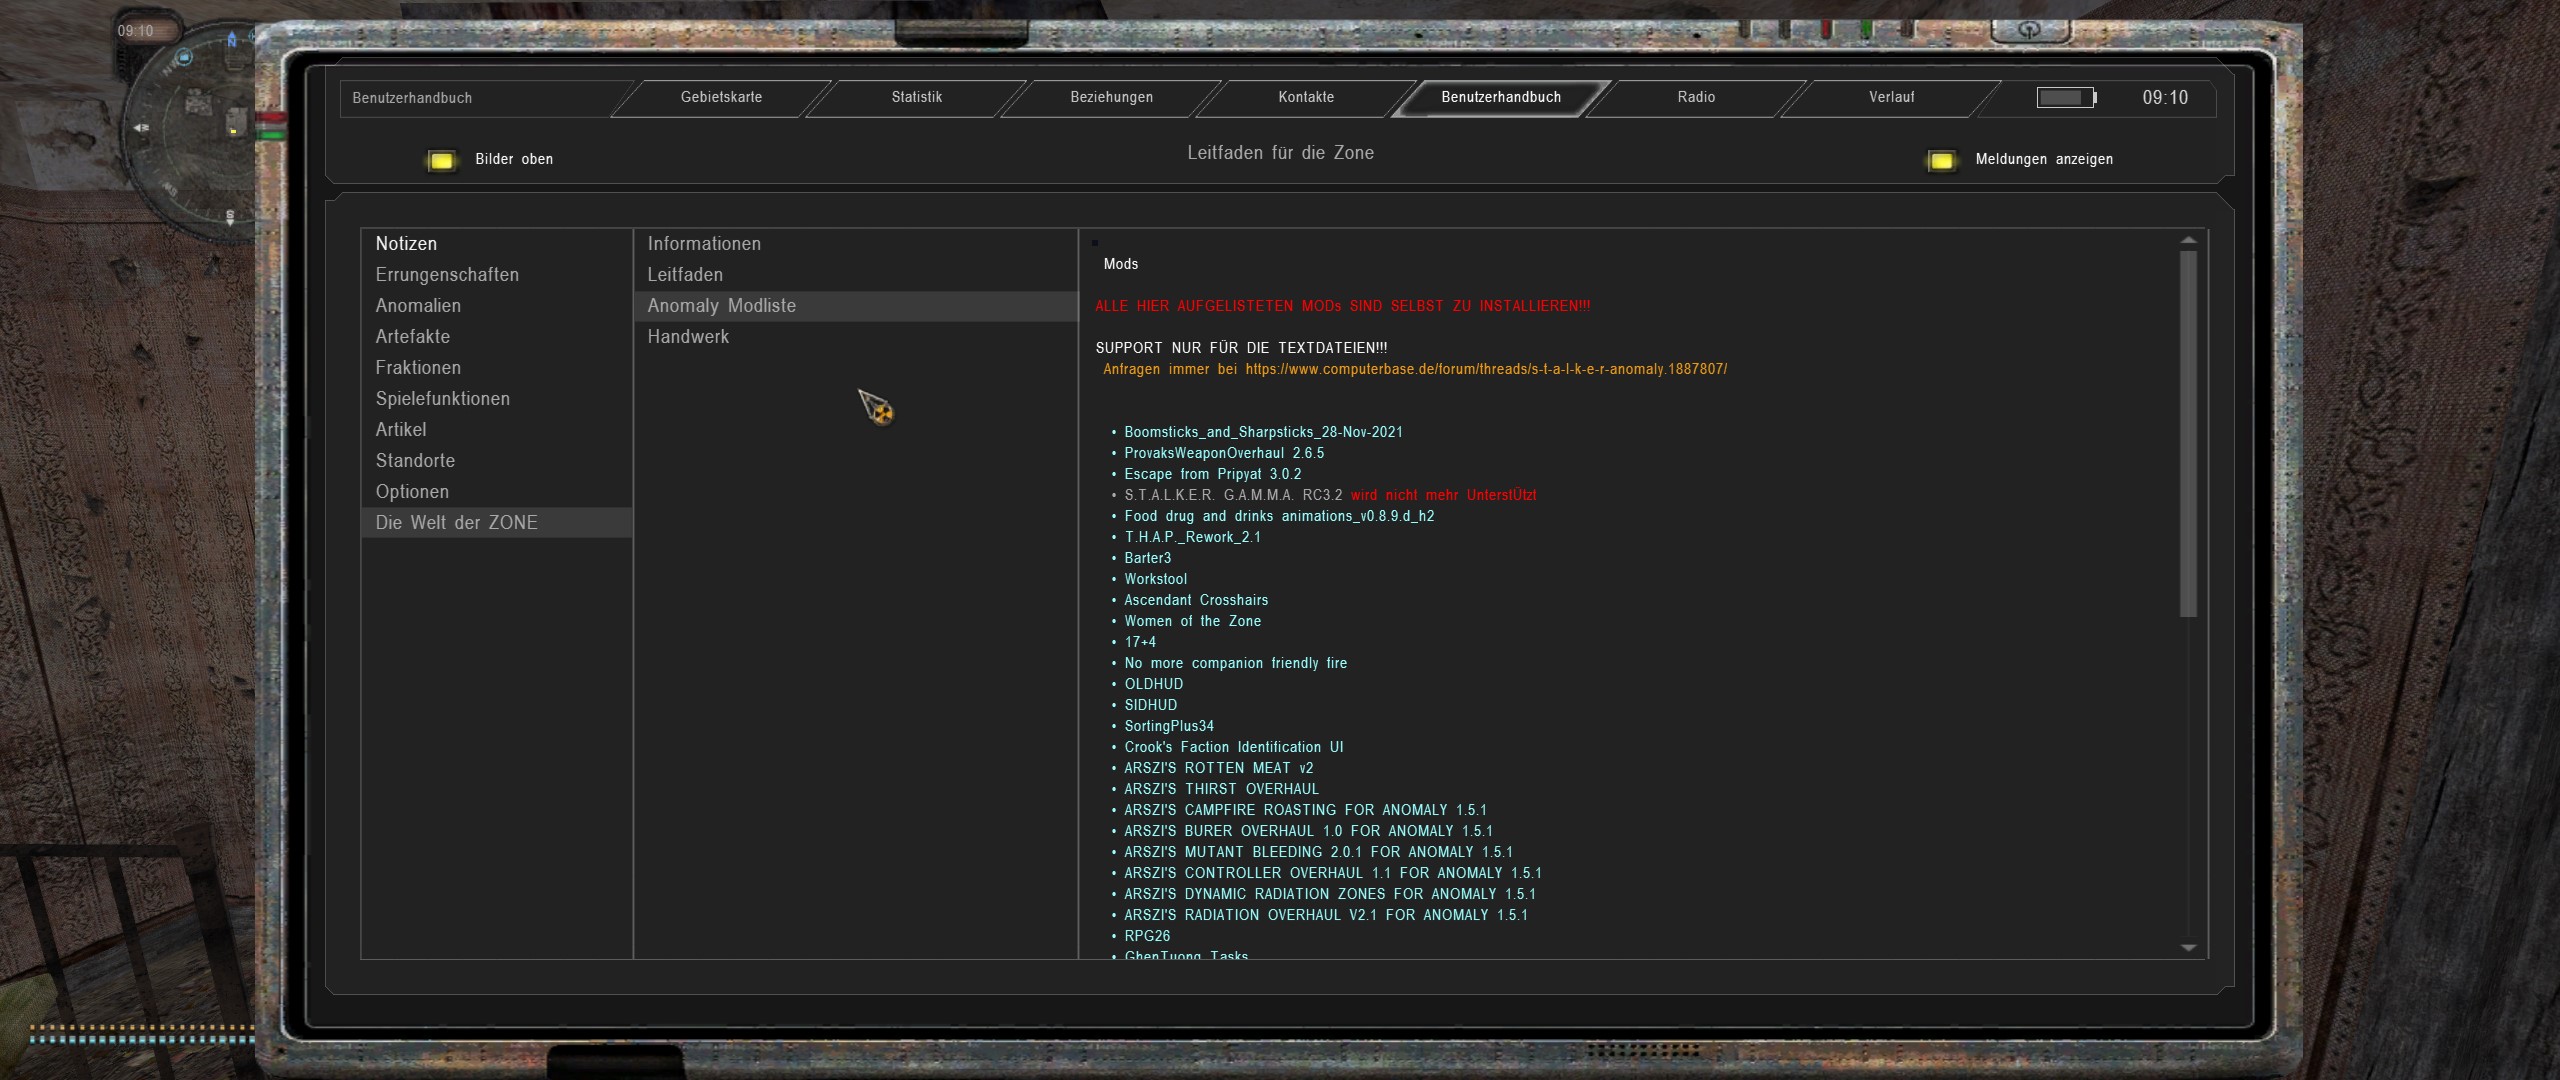The height and width of the screenshot is (1080, 2560).
Task: Select the Kontakte tab
Action: (x=1306, y=97)
